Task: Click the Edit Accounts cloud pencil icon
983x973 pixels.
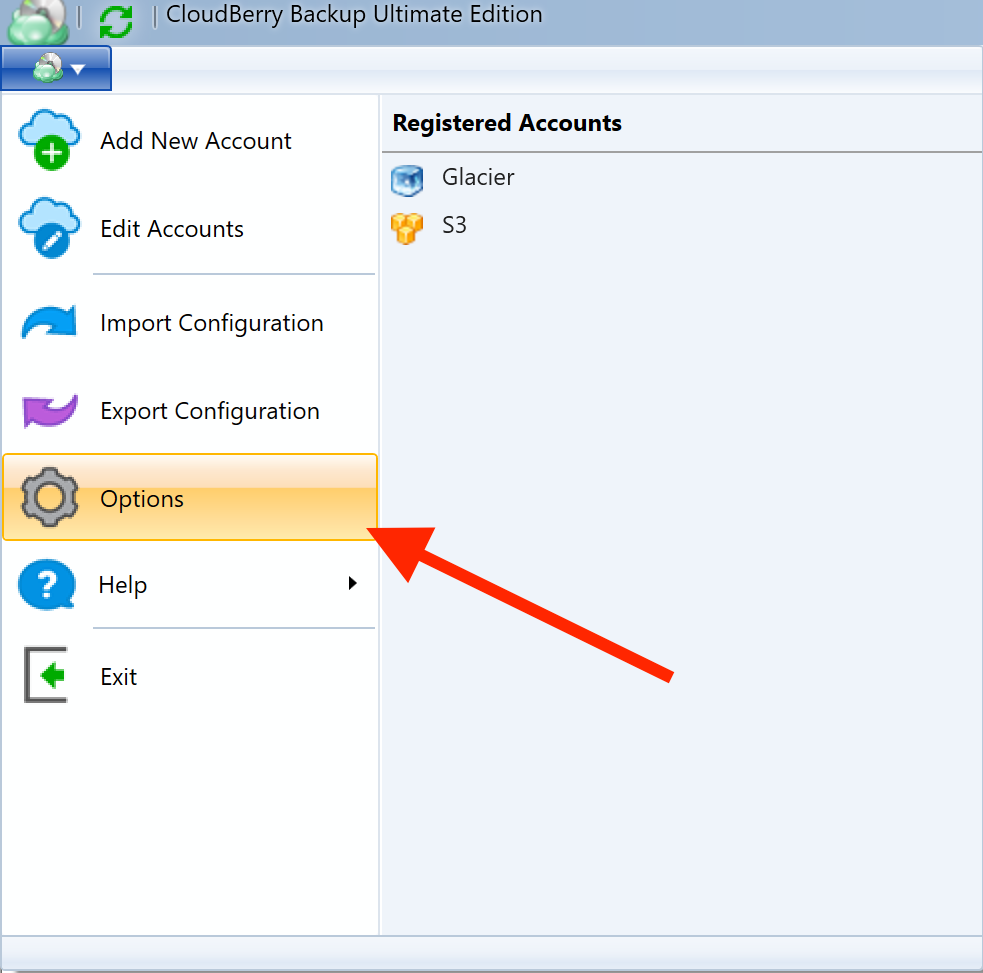Action: tap(50, 228)
